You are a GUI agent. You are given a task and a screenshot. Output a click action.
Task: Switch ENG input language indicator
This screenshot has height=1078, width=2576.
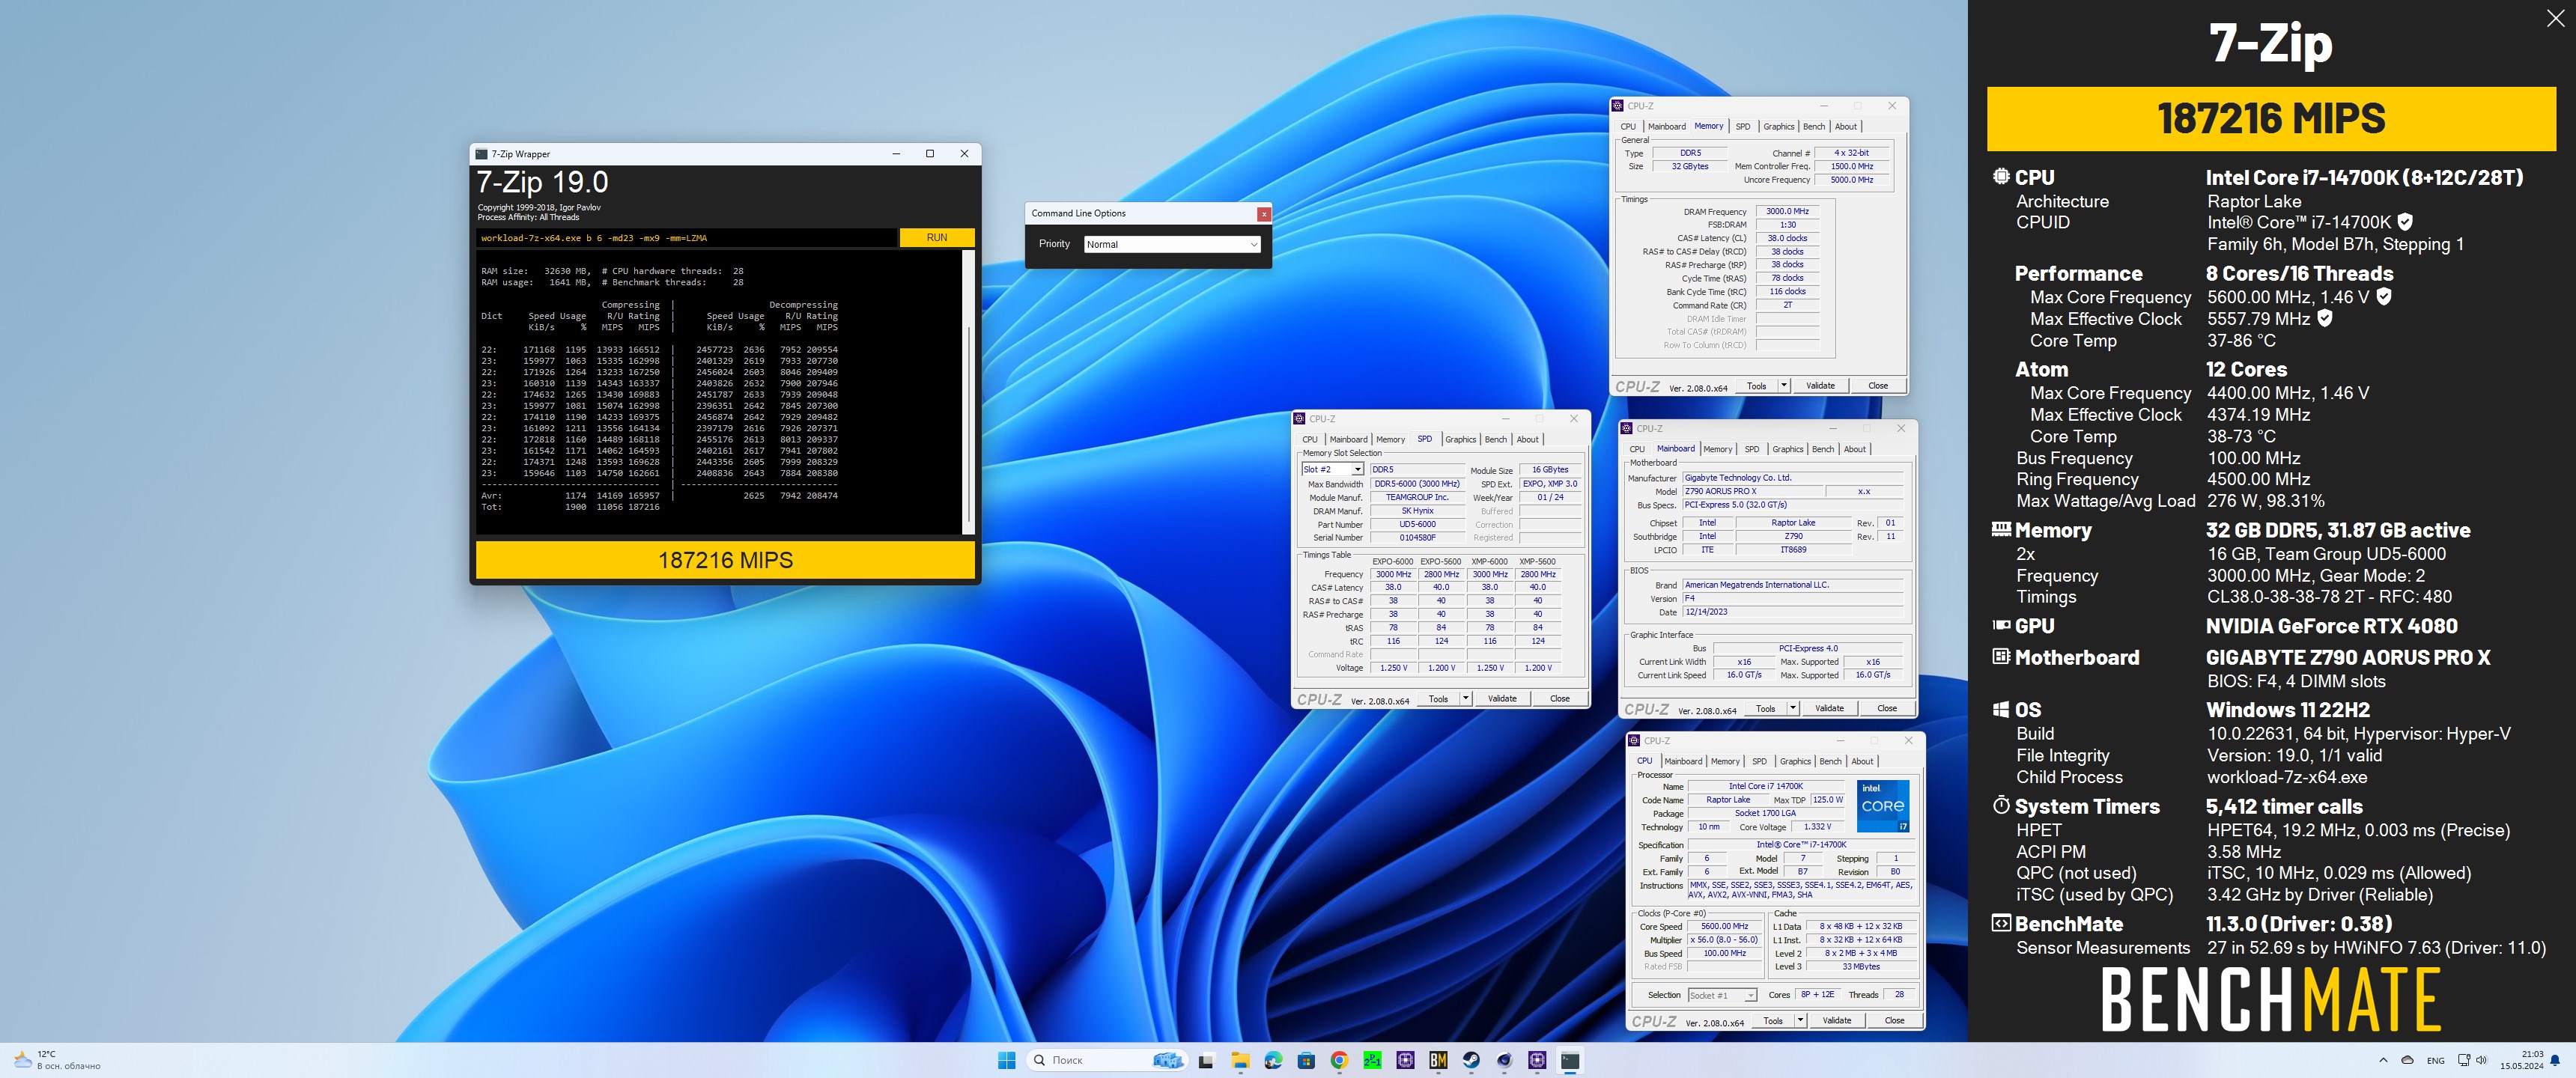[2436, 1060]
